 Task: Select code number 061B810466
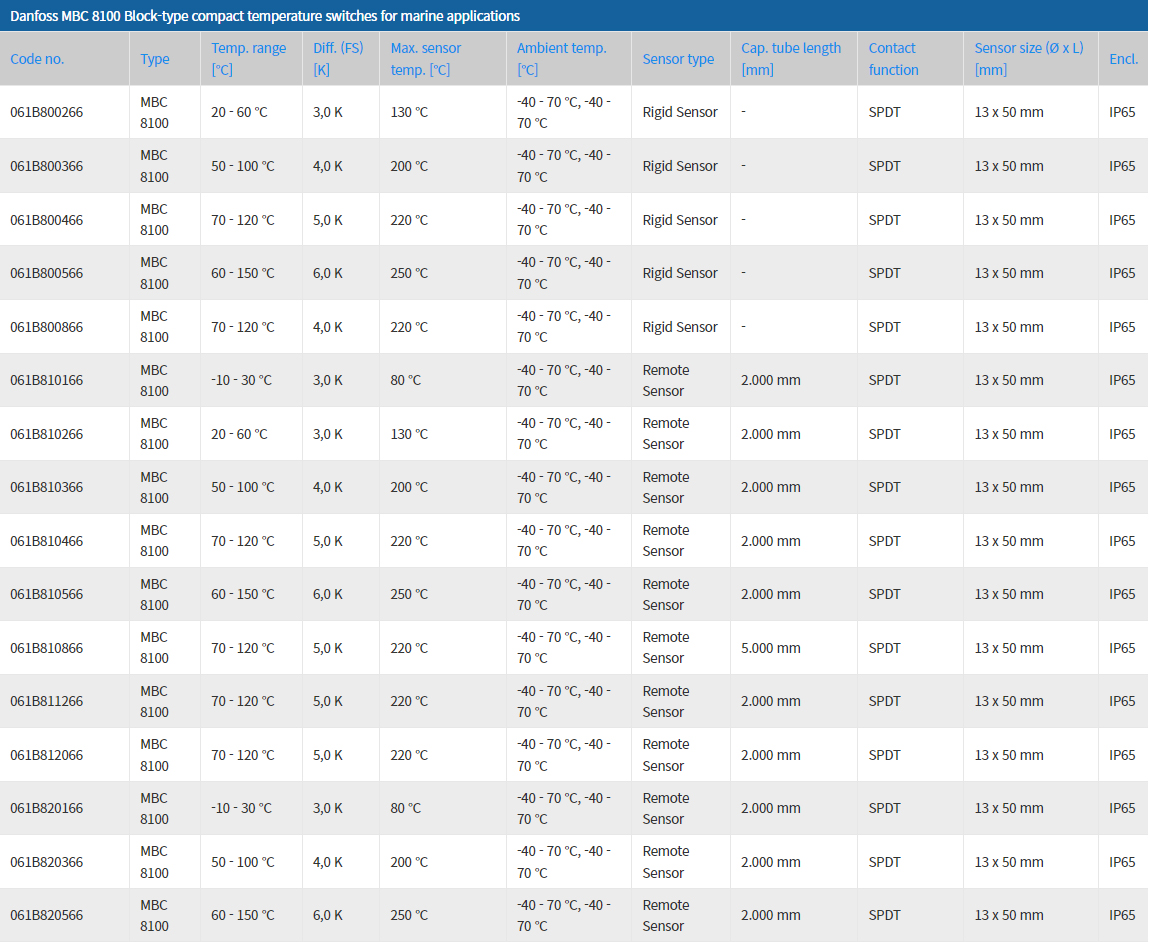47,541
